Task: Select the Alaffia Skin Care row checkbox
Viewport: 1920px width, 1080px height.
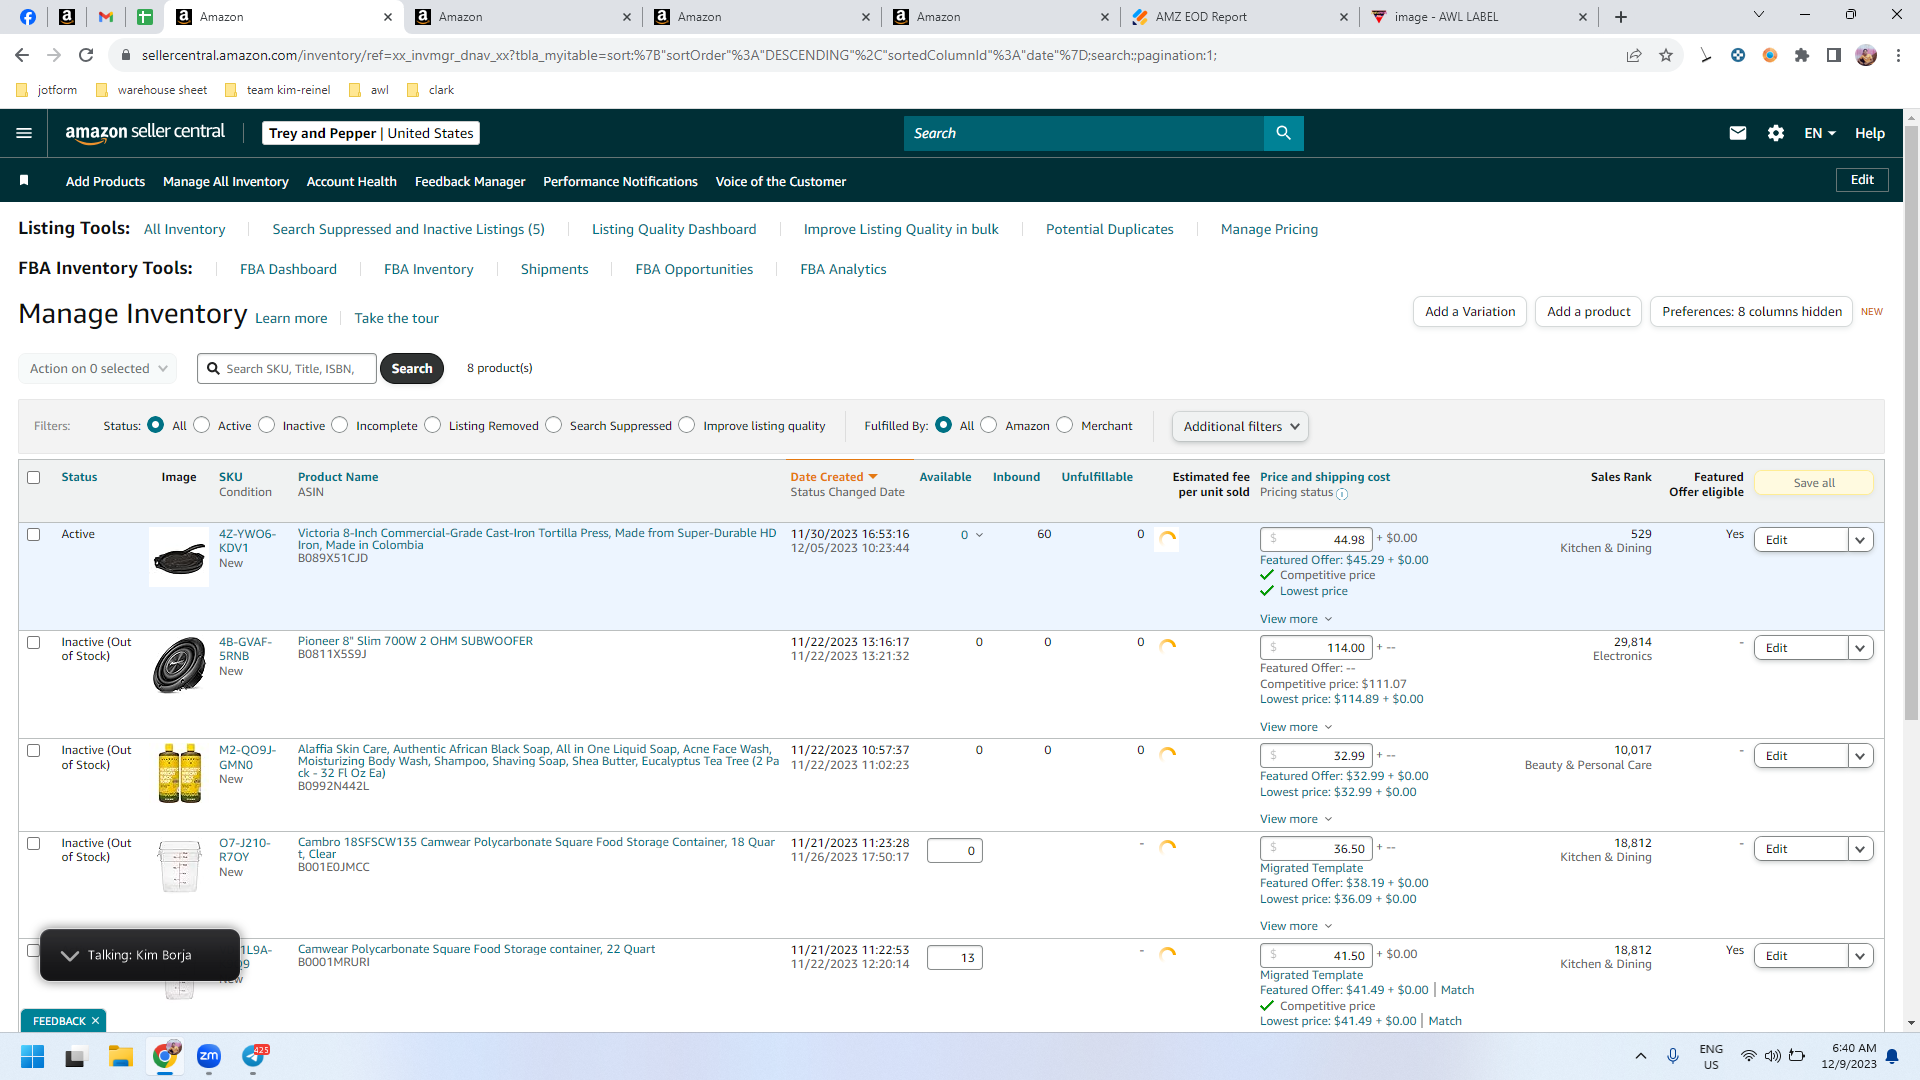Action: pos(34,750)
